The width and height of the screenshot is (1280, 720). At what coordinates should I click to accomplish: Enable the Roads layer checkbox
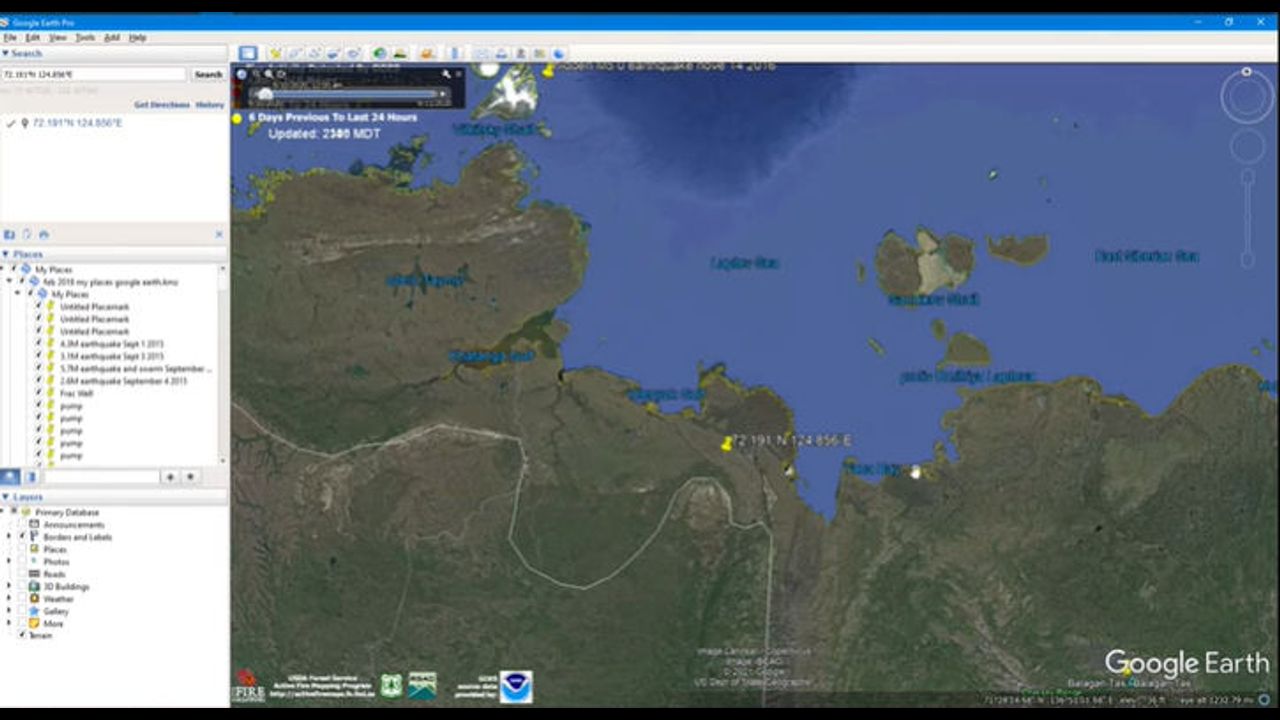(x=22, y=574)
